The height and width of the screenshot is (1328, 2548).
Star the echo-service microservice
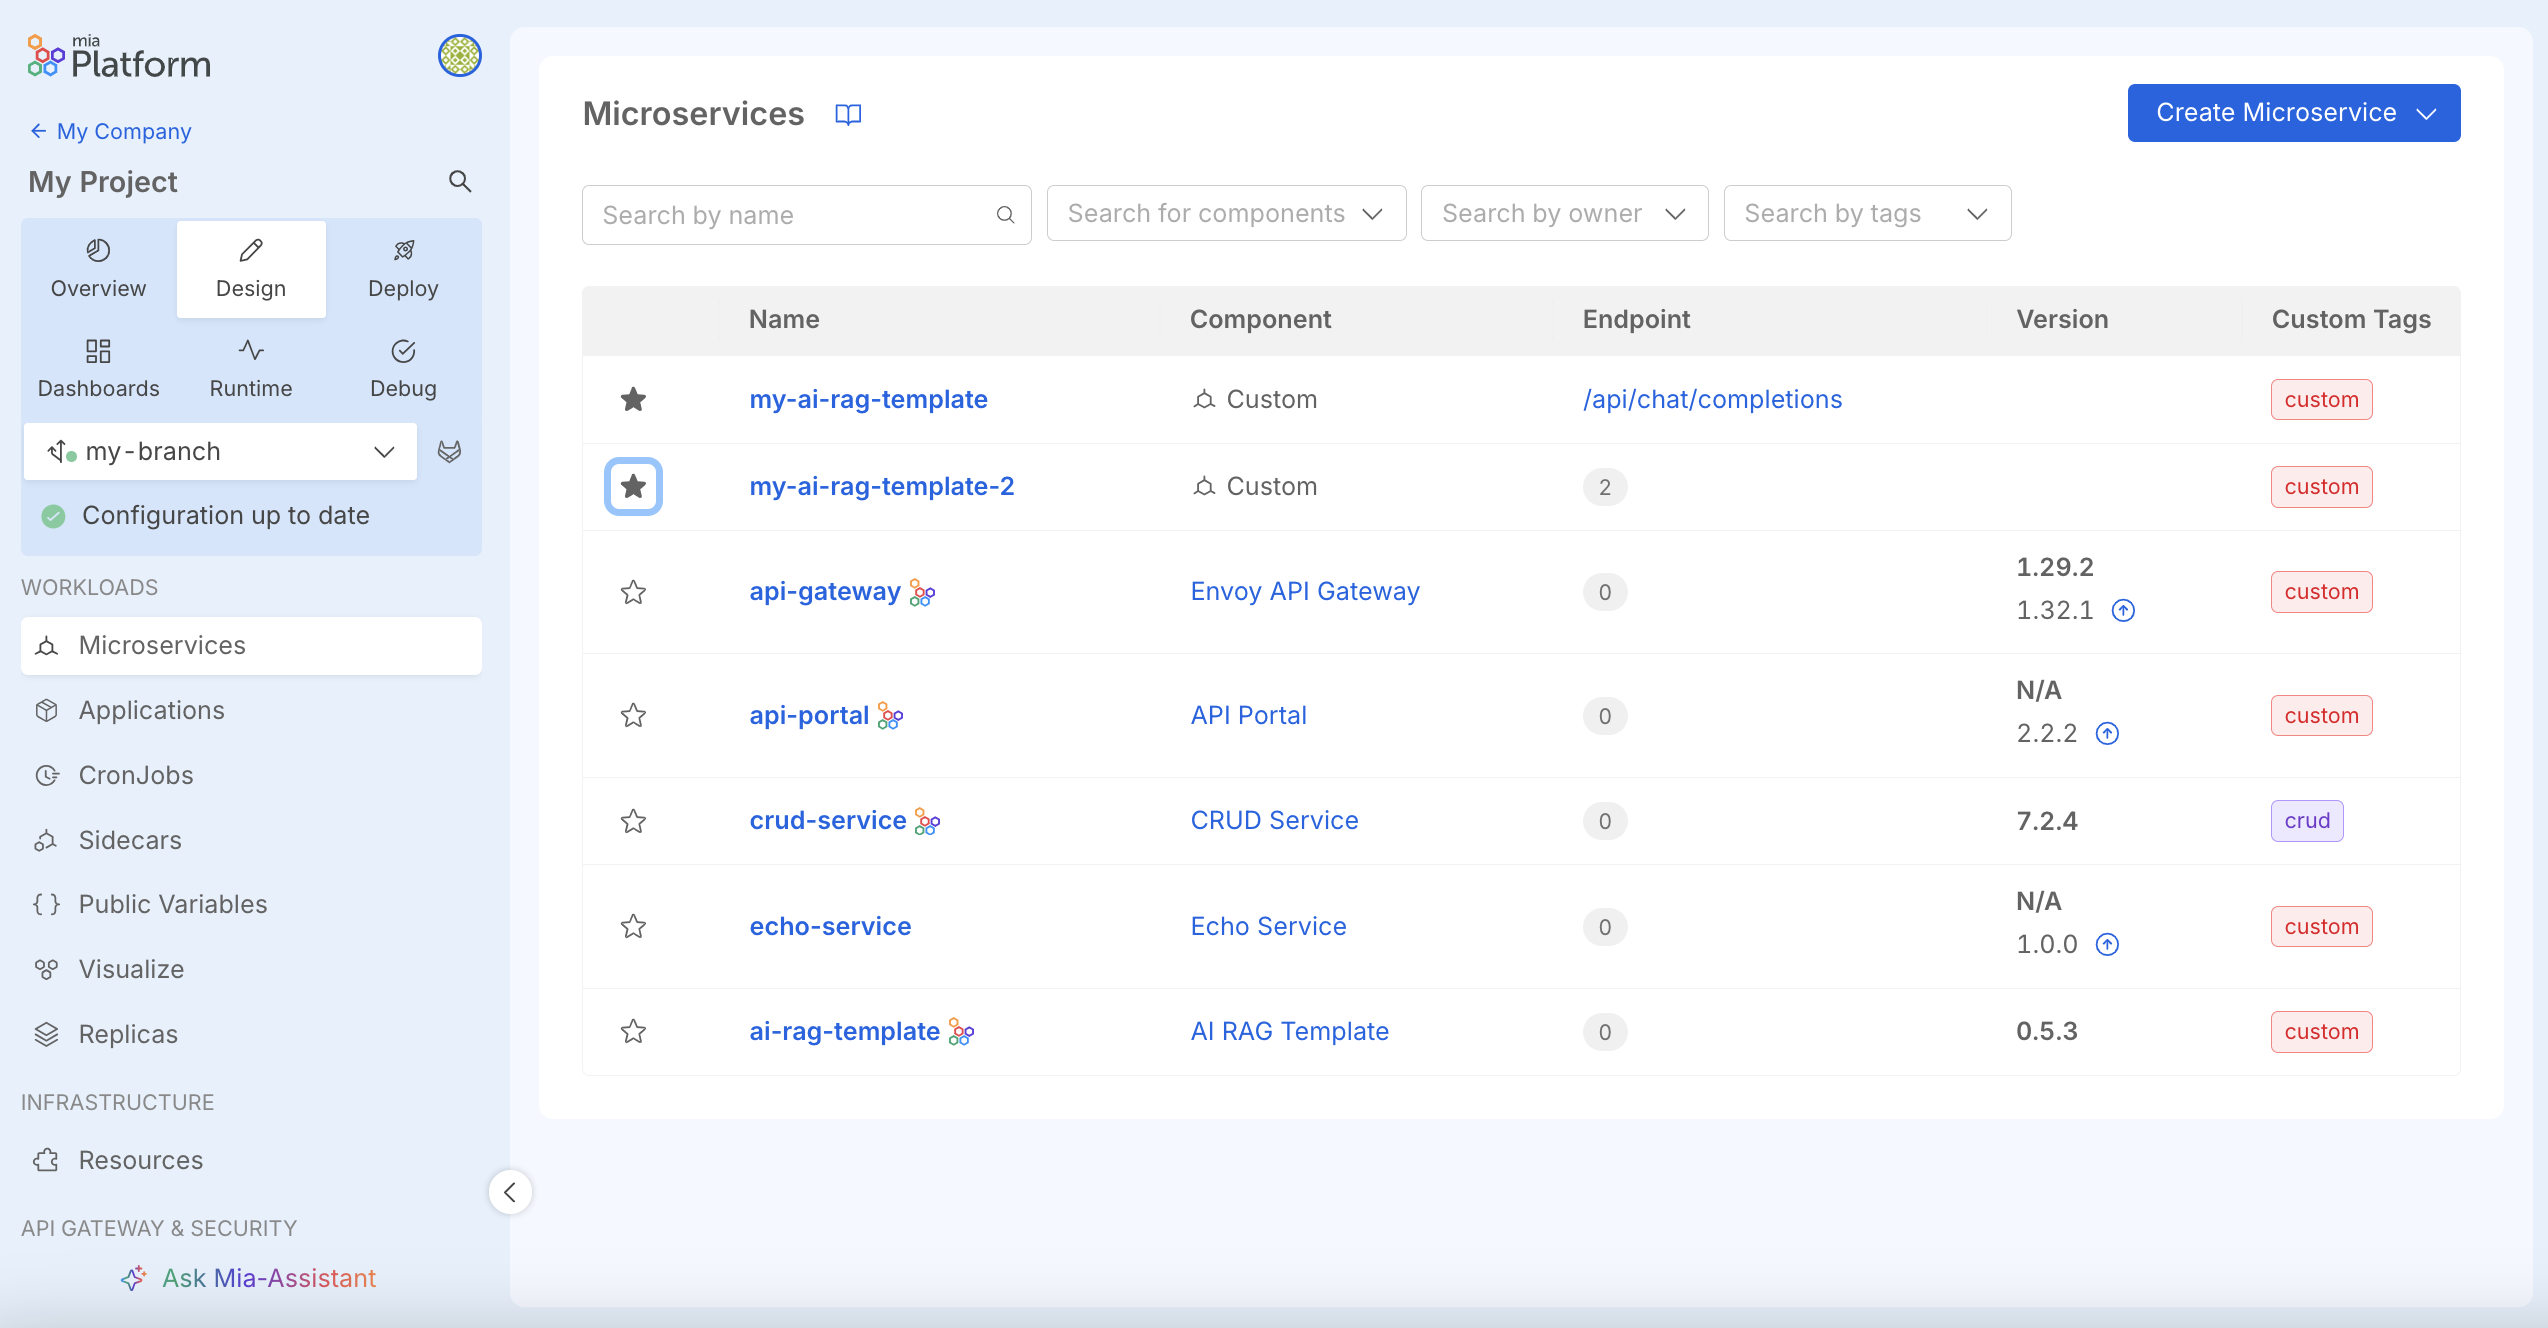point(633,926)
